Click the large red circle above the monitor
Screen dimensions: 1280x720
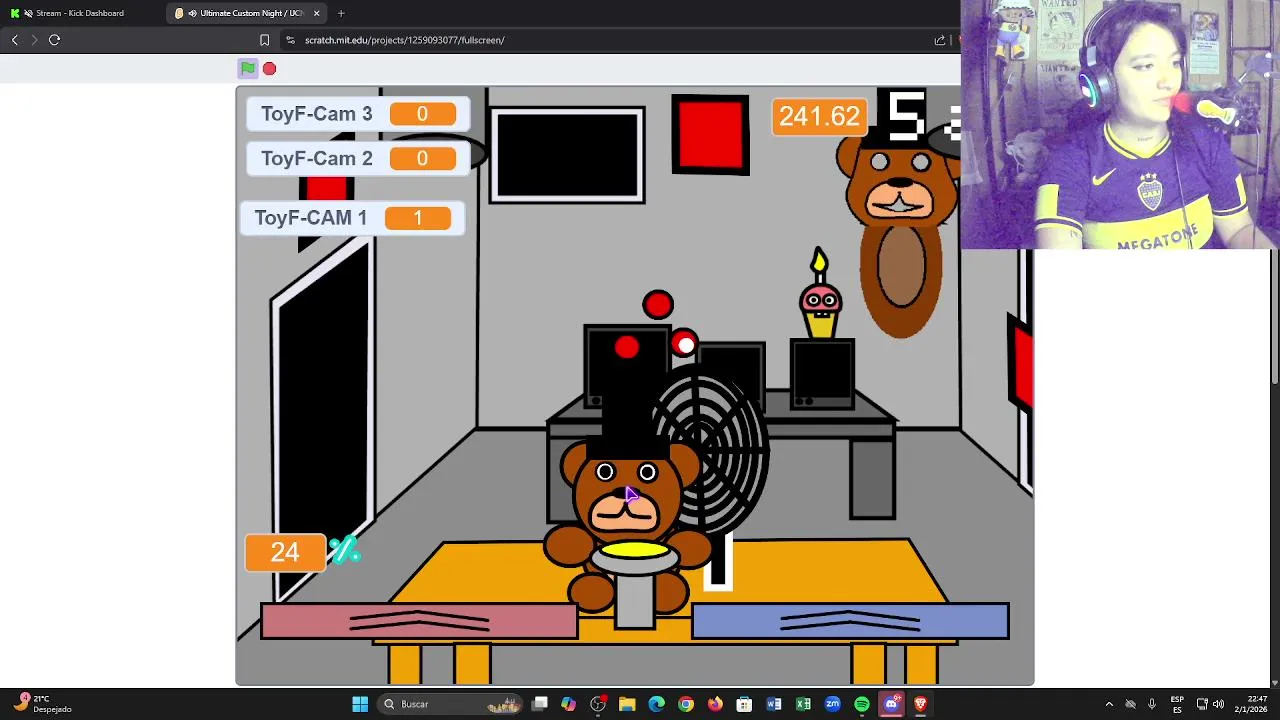coord(658,305)
